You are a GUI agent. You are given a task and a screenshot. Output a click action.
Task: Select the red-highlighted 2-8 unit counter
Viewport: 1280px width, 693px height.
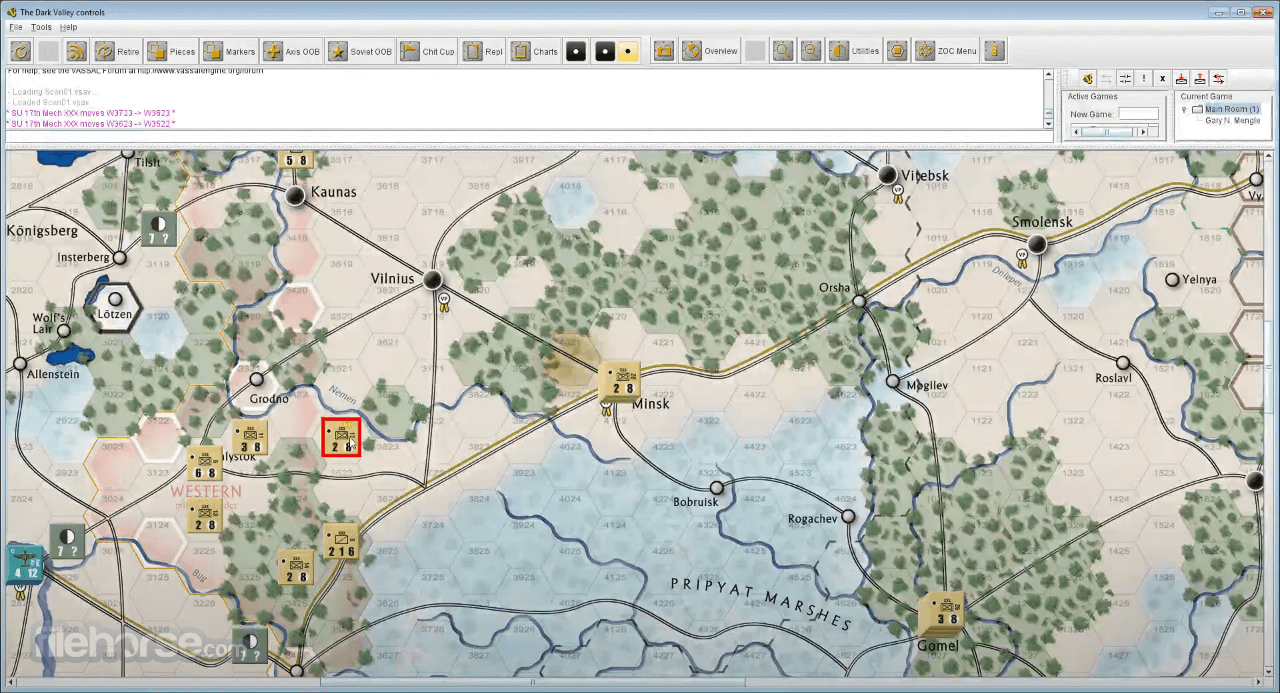[x=341, y=437]
